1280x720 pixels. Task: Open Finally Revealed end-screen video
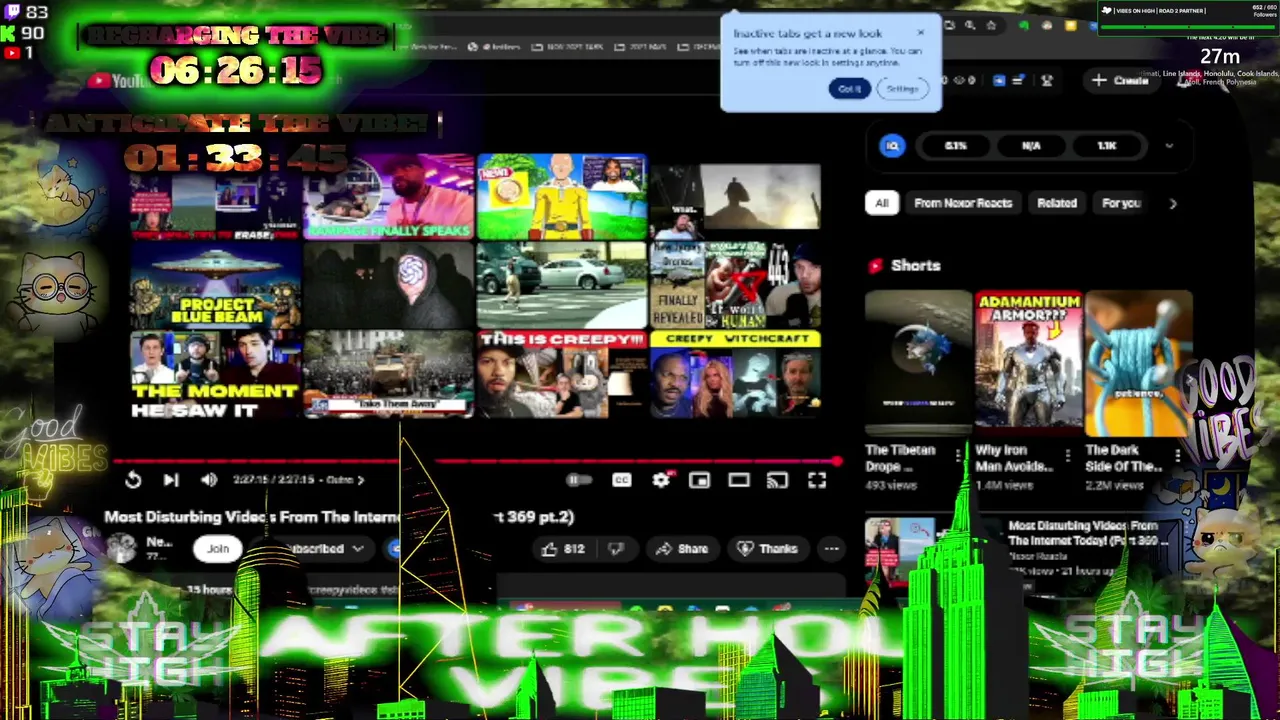[735, 285]
